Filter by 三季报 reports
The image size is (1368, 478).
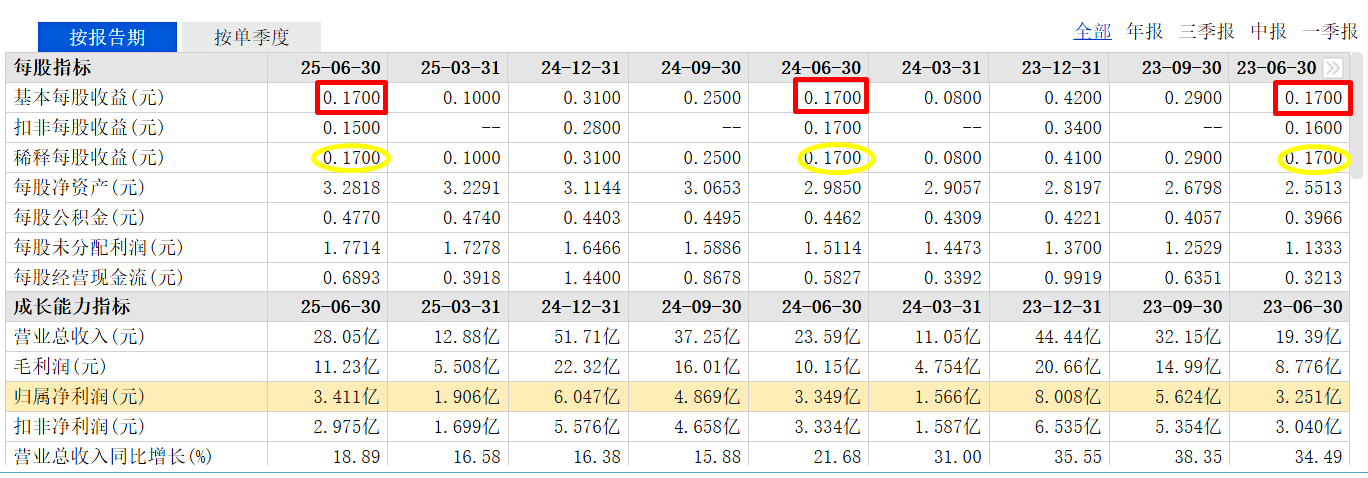[1207, 31]
